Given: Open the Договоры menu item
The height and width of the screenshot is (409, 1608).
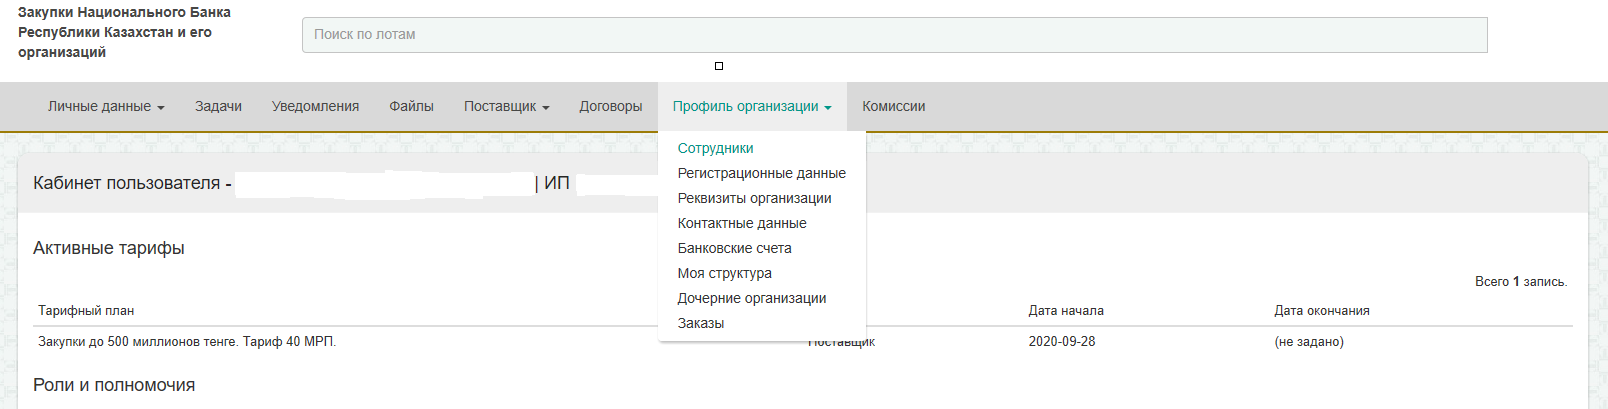Looking at the screenshot, I should coord(610,107).
